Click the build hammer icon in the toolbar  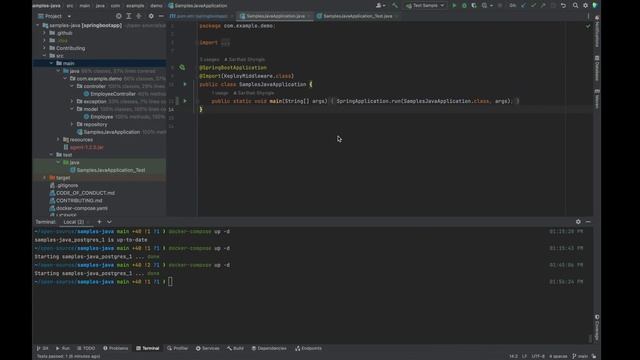pyautogui.click(x=395, y=6)
